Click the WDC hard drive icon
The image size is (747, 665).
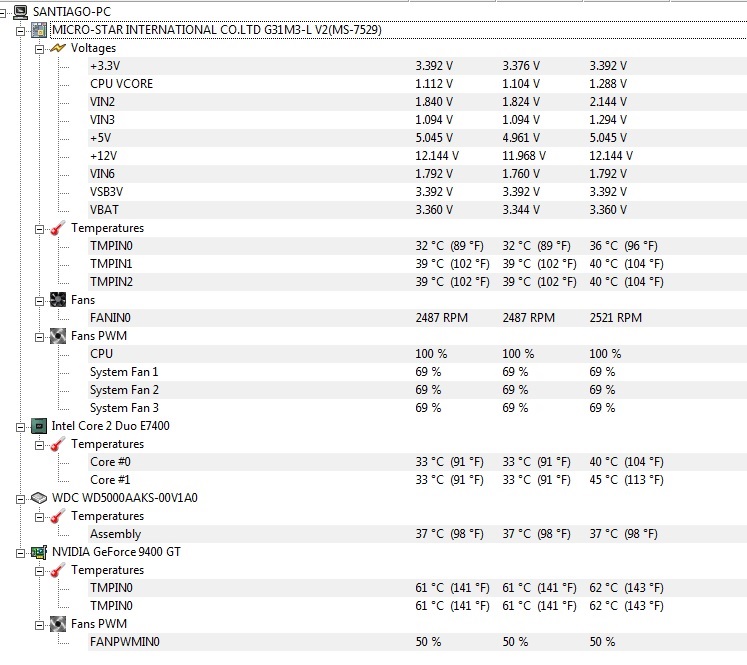tap(39, 498)
